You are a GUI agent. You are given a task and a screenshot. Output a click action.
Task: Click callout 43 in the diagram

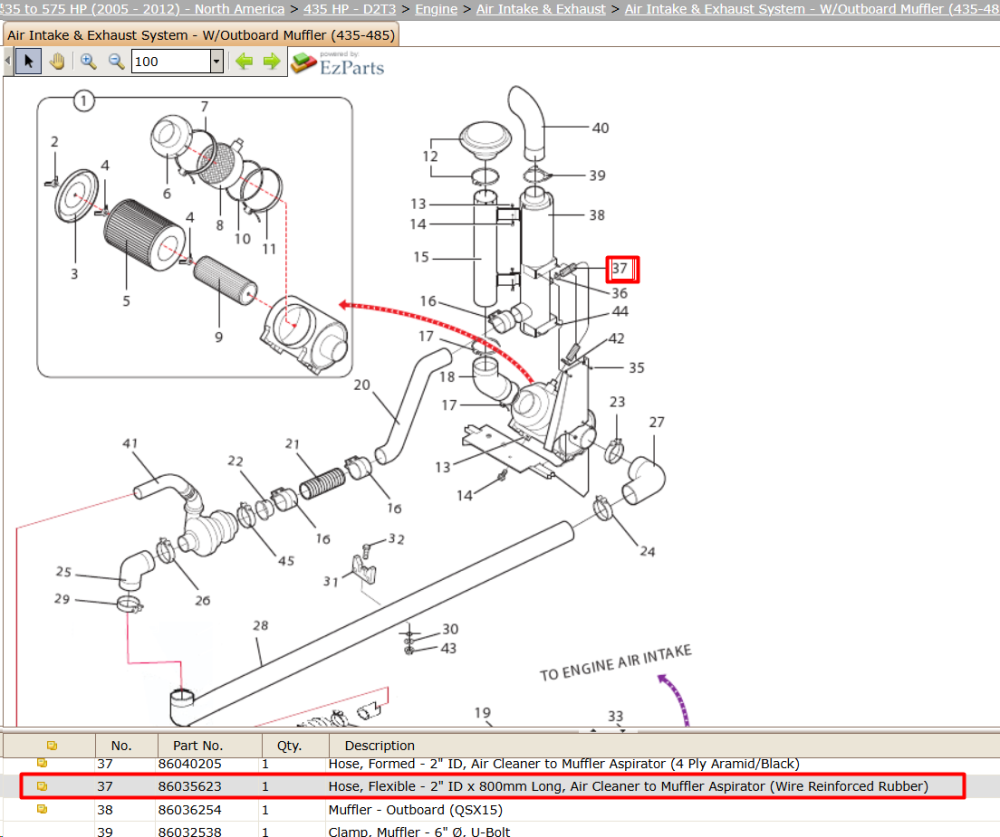coord(448,648)
